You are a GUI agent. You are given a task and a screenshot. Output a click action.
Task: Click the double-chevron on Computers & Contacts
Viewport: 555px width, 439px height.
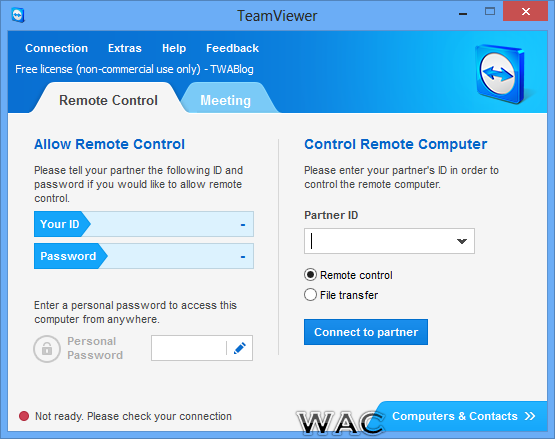tap(530, 416)
